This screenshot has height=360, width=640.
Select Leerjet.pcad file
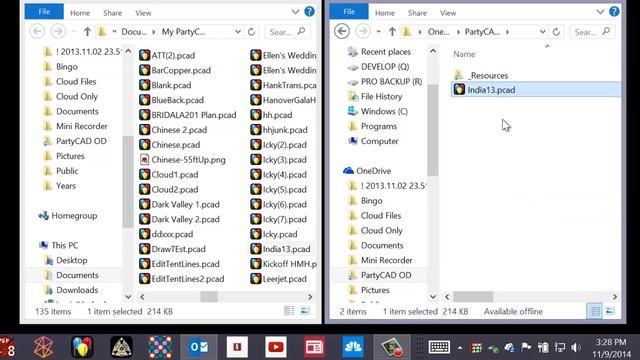pyautogui.click(x=279, y=279)
